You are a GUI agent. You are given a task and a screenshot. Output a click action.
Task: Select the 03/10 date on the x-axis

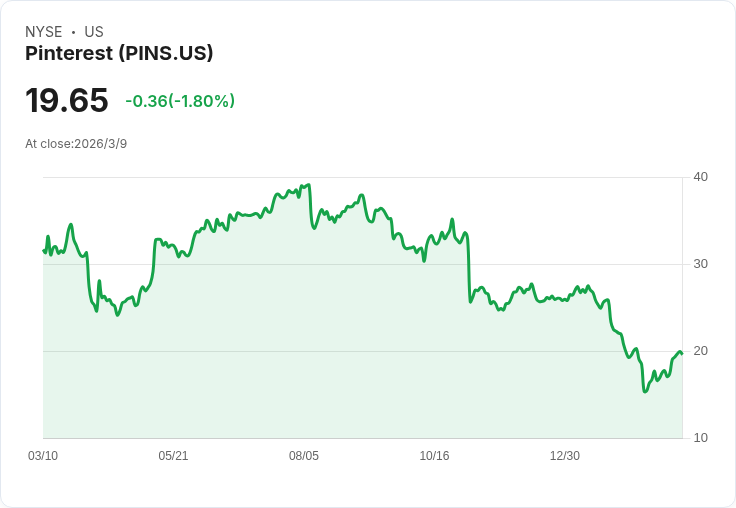(x=43, y=456)
